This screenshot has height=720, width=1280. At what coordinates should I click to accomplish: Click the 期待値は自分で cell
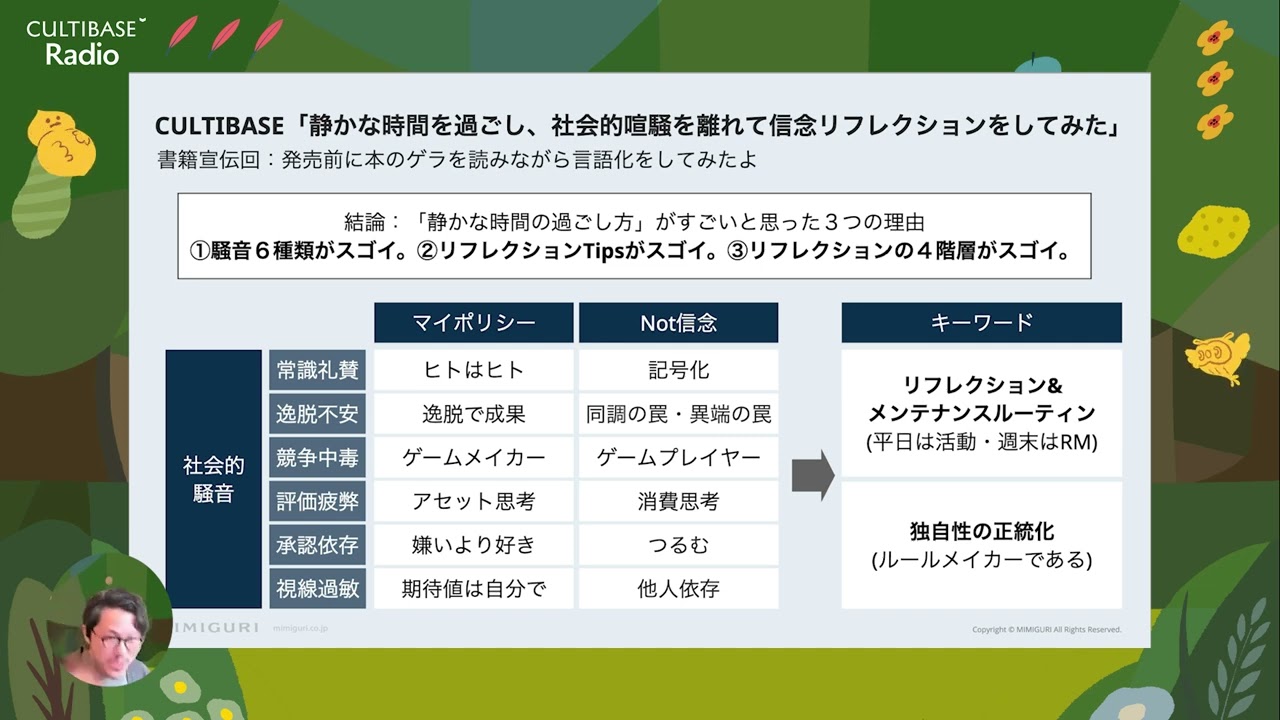474,588
